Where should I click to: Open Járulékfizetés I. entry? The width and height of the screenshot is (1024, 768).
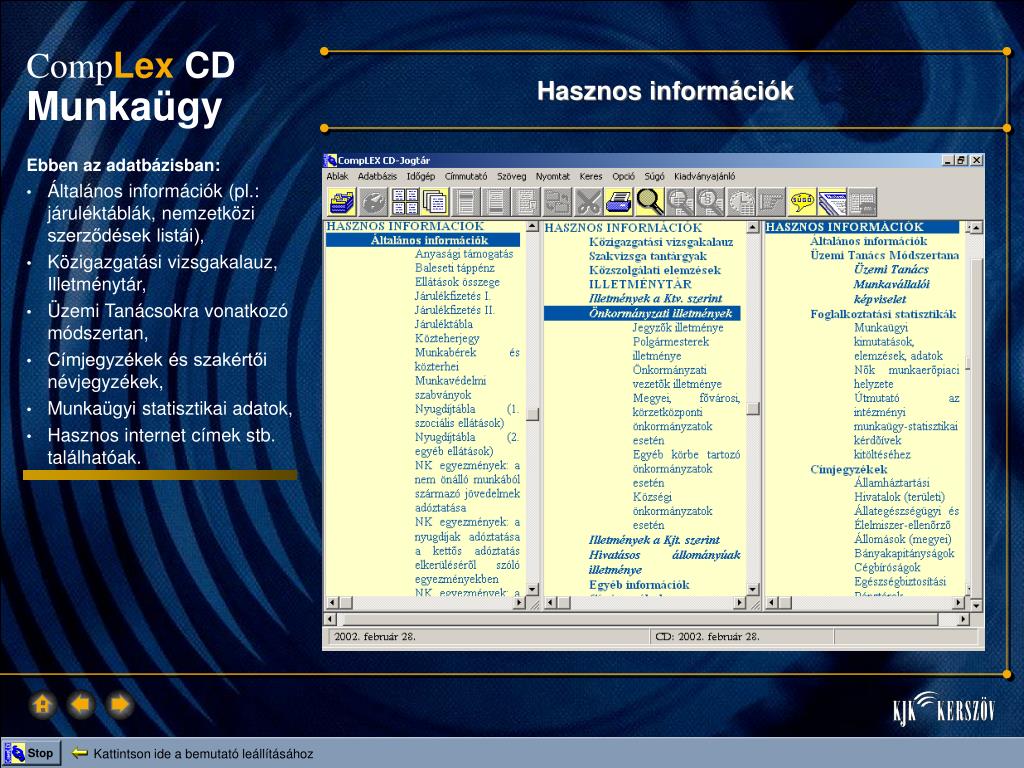pos(452,296)
